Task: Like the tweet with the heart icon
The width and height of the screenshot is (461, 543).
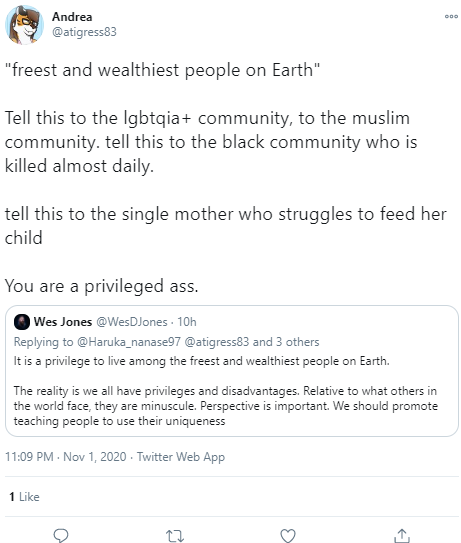Action: click(288, 536)
